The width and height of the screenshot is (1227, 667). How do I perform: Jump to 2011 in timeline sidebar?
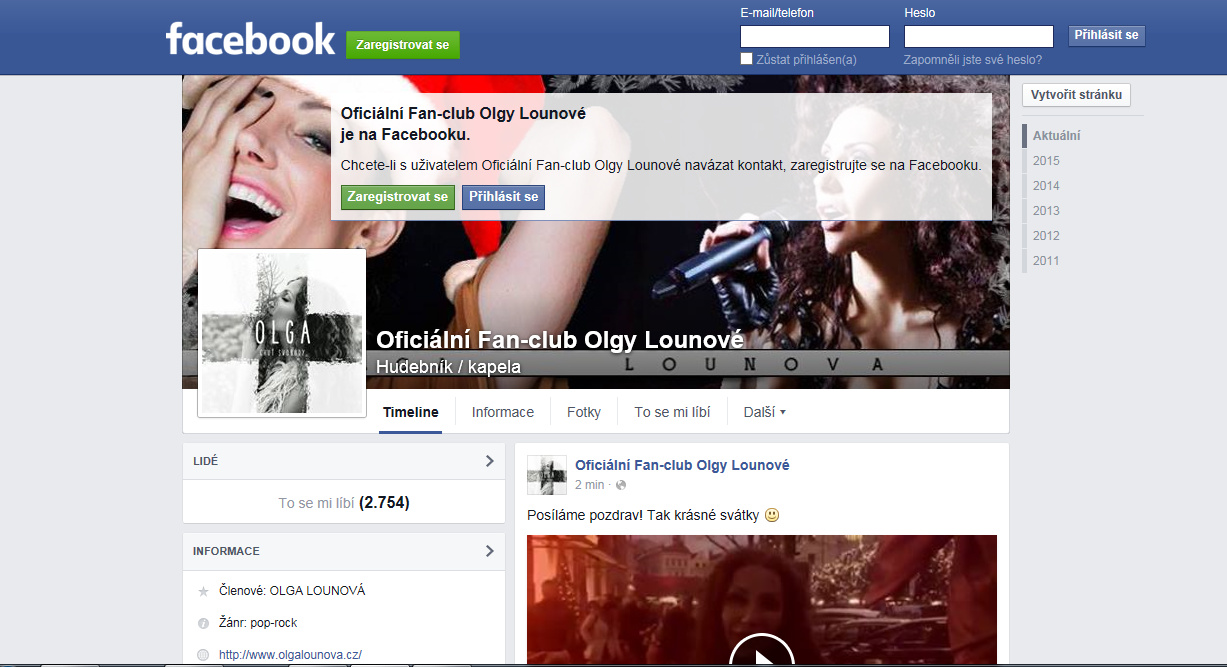pyautogui.click(x=1046, y=261)
